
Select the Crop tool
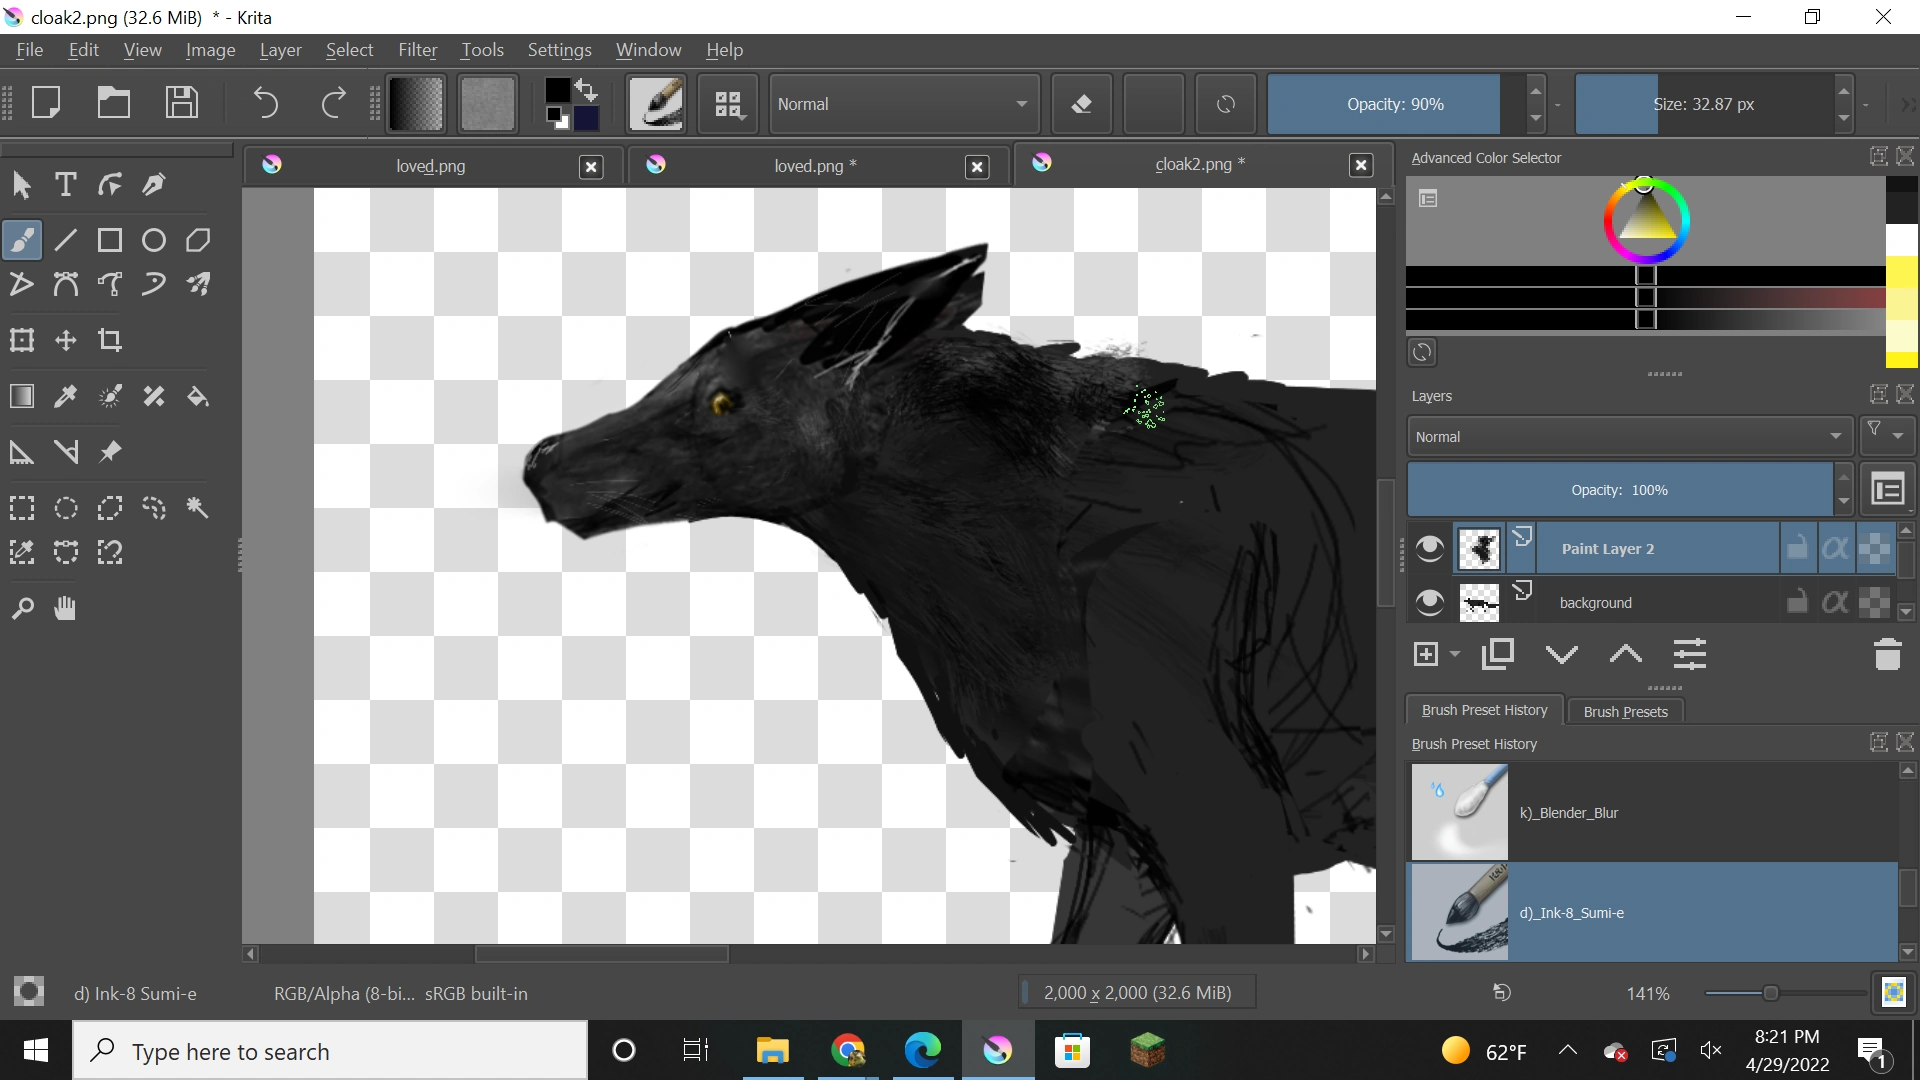[x=110, y=340]
